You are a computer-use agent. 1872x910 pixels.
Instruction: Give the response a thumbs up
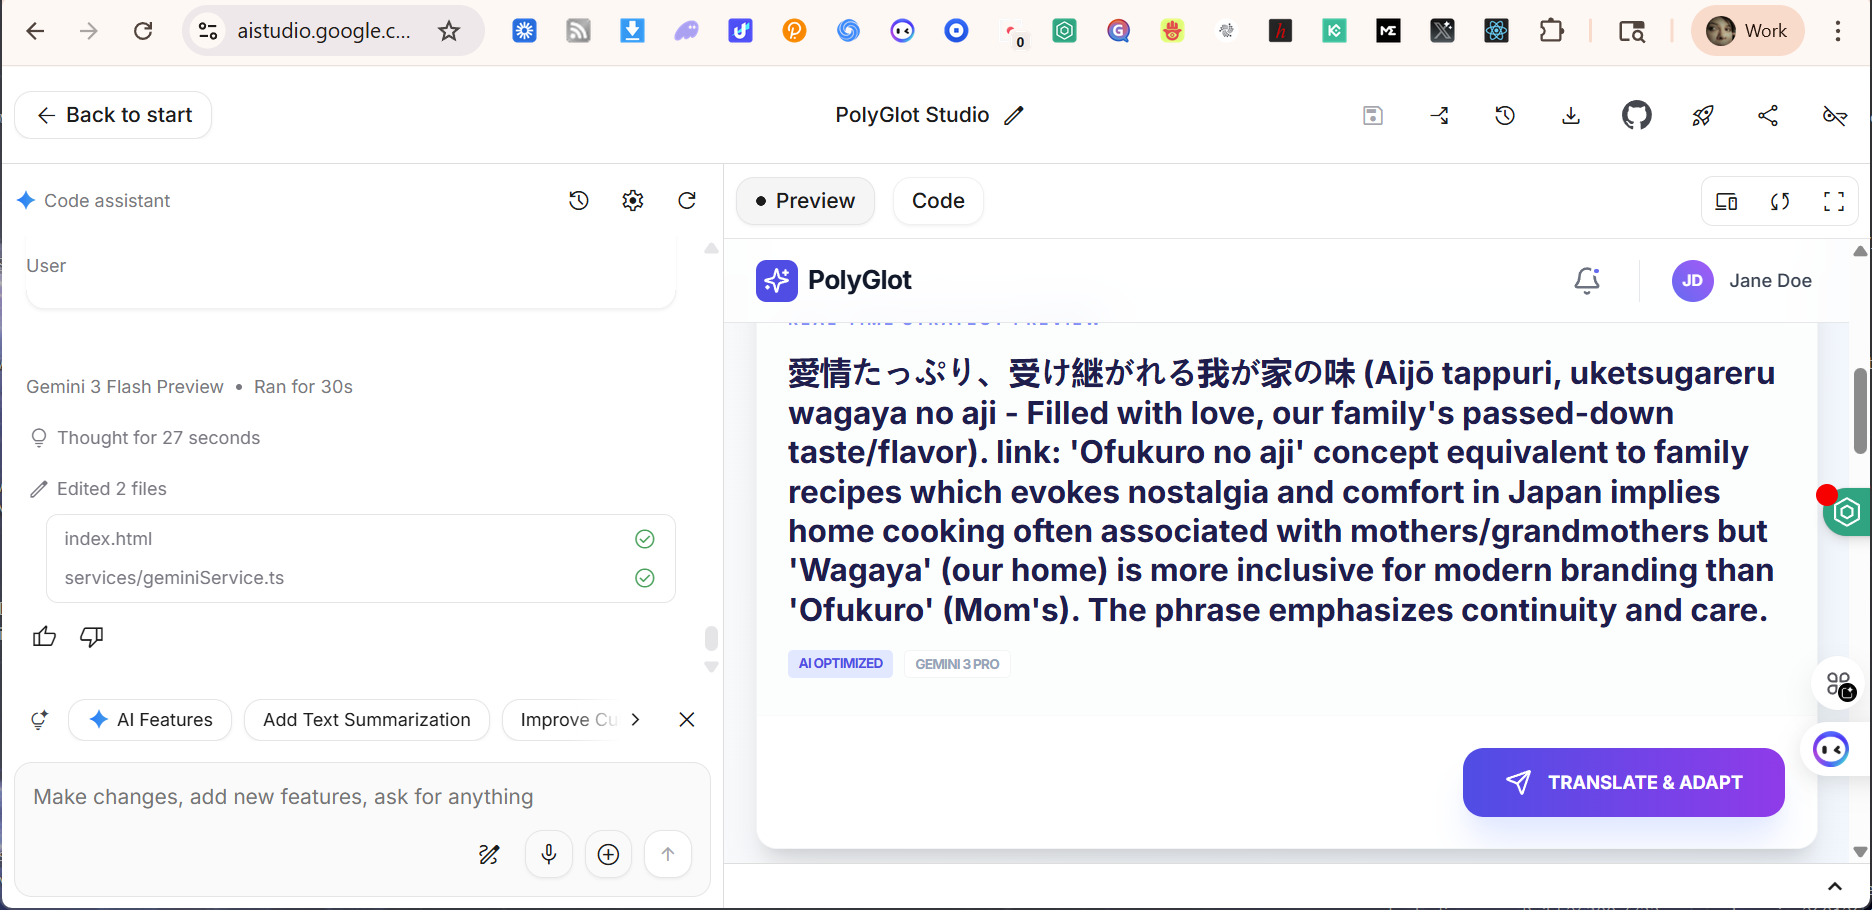tap(44, 637)
